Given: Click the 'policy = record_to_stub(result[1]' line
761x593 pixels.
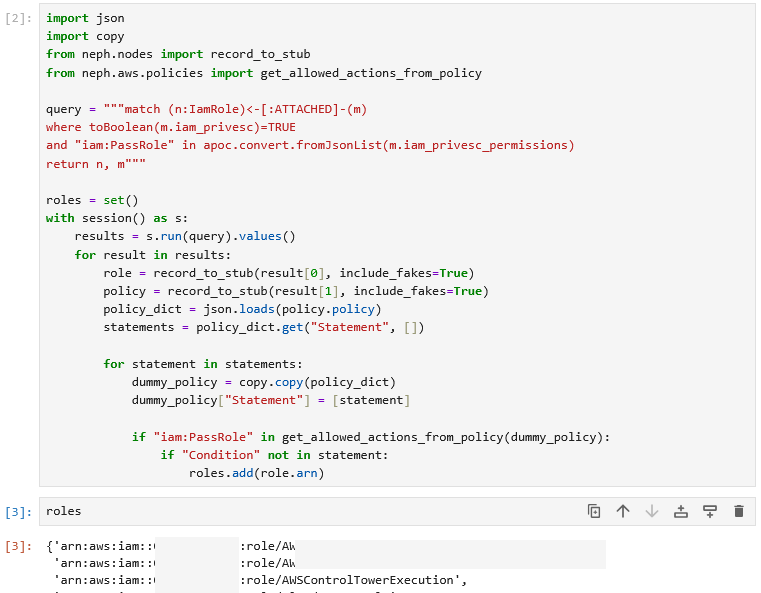Looking at the screenshot, I should pyautogui.click(x=296, y=291).
